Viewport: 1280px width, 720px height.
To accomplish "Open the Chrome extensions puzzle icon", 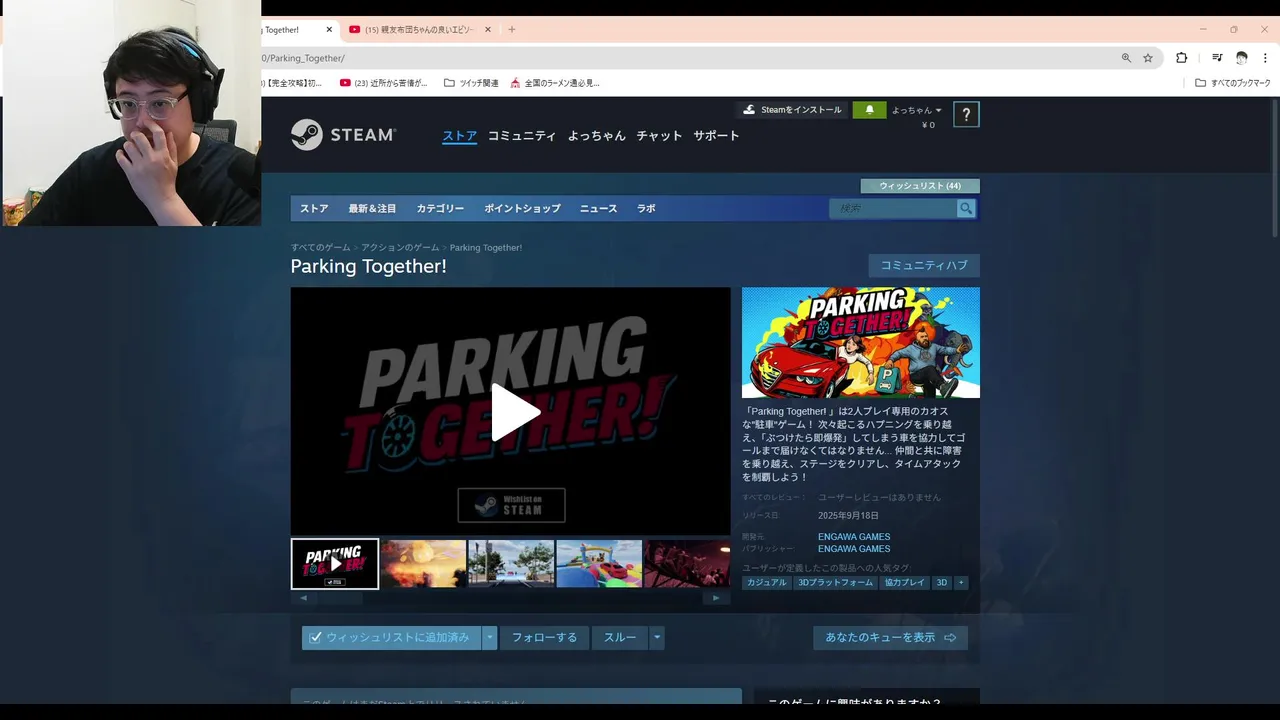I will (1181, 58).
